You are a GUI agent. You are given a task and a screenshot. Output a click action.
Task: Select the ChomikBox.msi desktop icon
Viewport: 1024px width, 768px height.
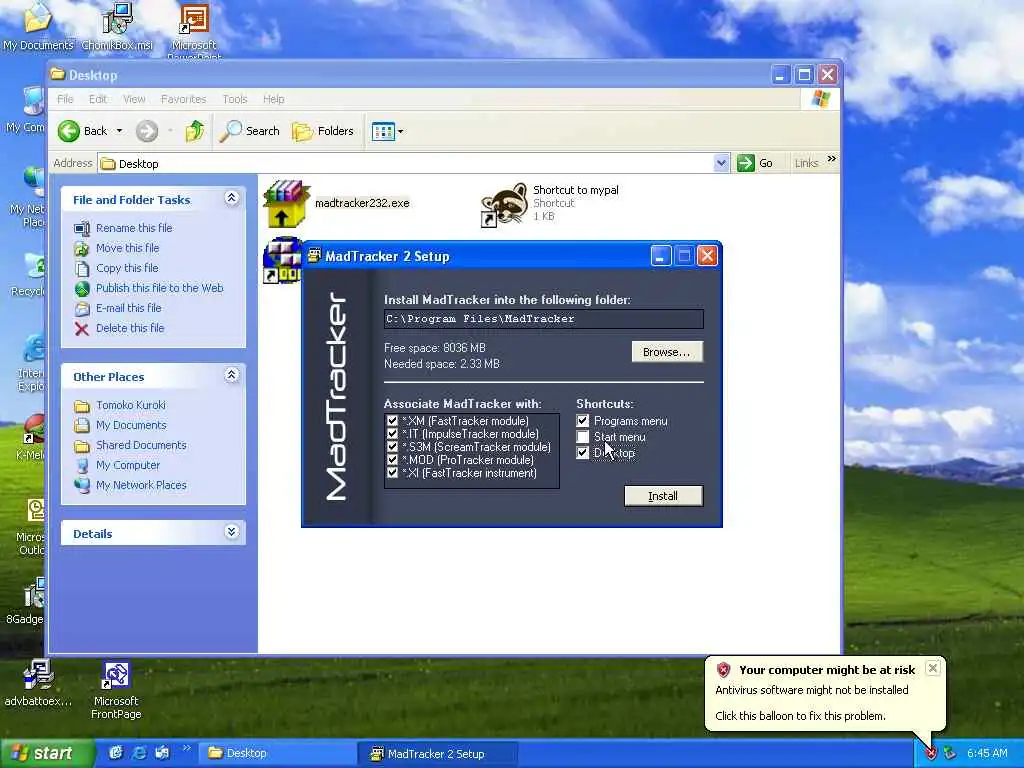pos(117,26)
